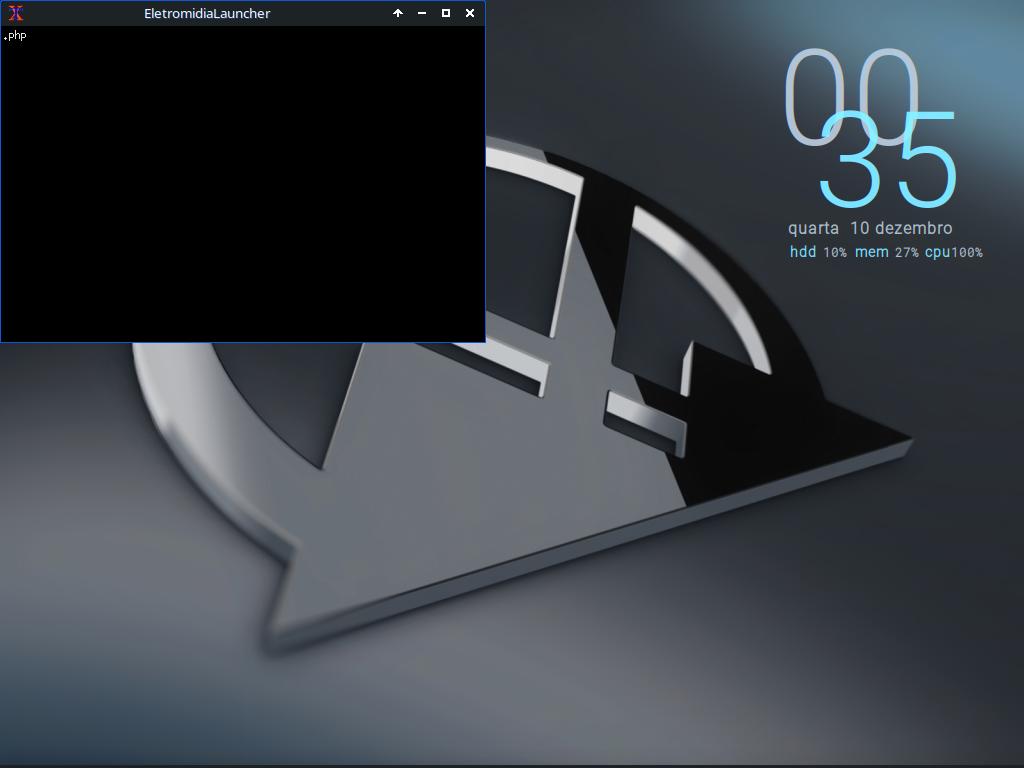Image resolution: width=1024 pixels, height=768 pixels.
Task: Close the EletromidiaLauncher window
Action: coord(470,13)
